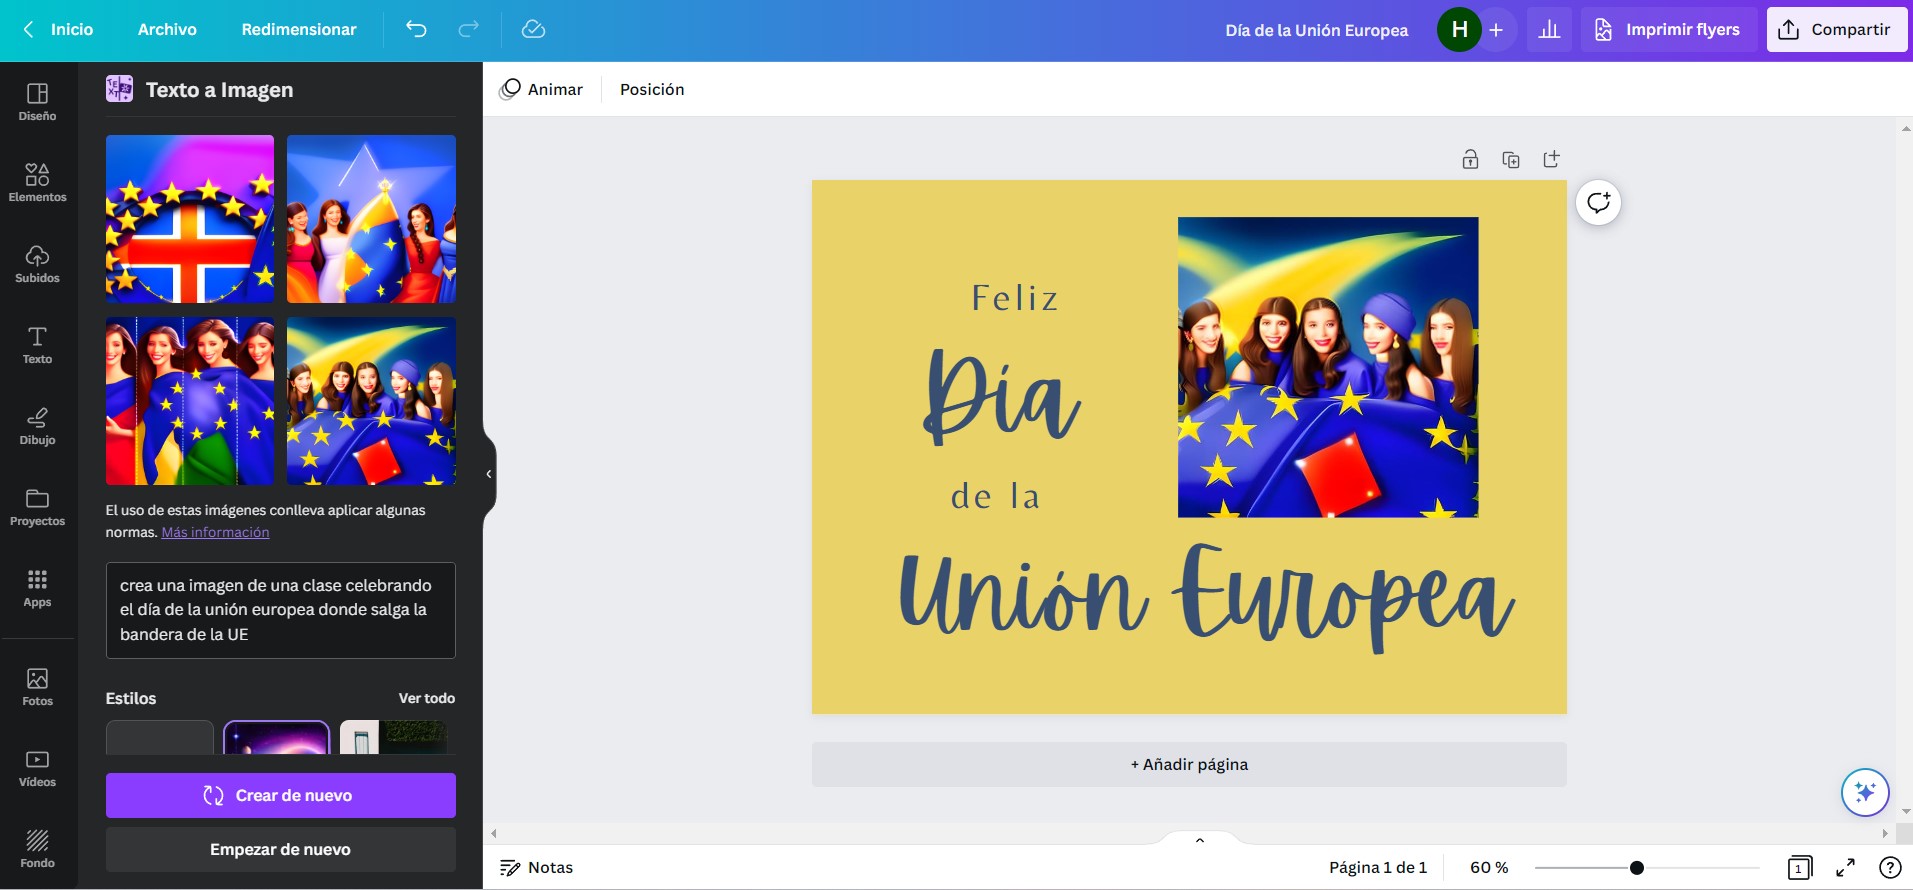Click the redo arrow icon

click(x=468, y=29)
